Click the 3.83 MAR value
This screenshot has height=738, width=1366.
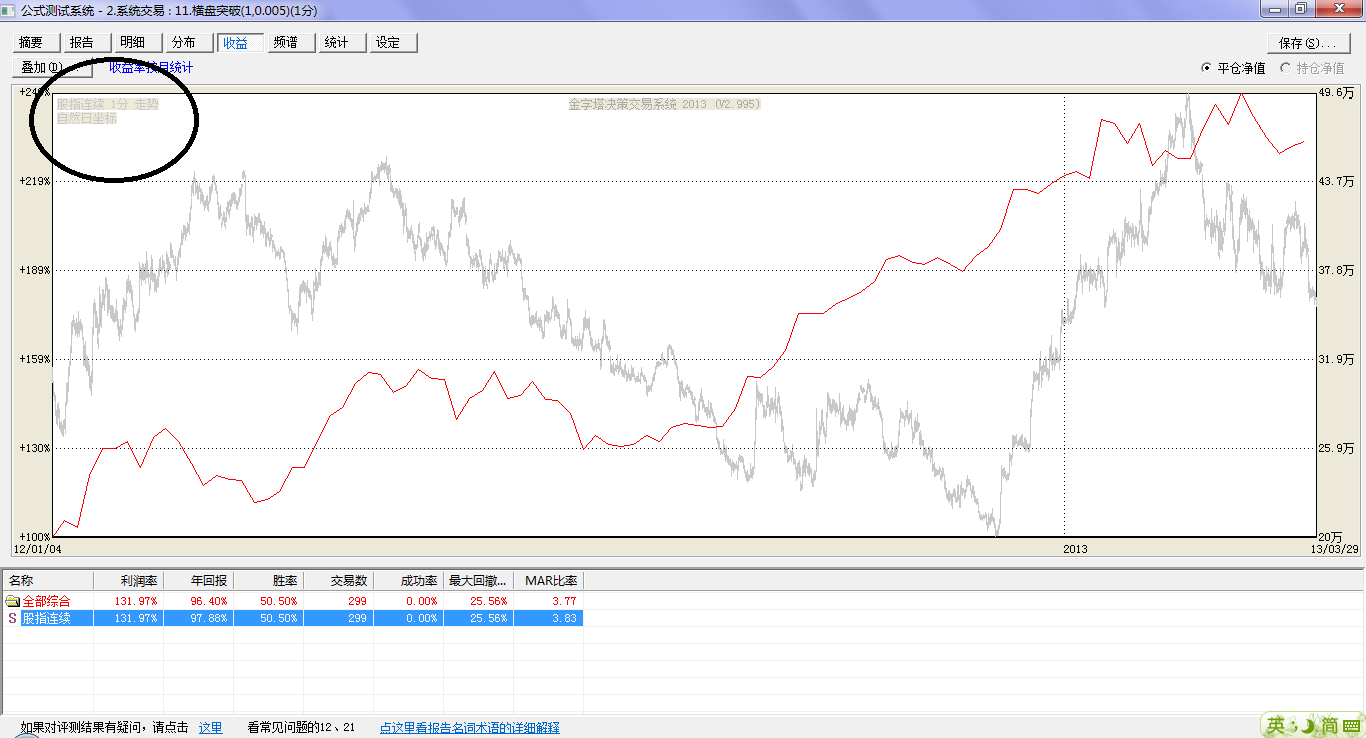(564, 618)
